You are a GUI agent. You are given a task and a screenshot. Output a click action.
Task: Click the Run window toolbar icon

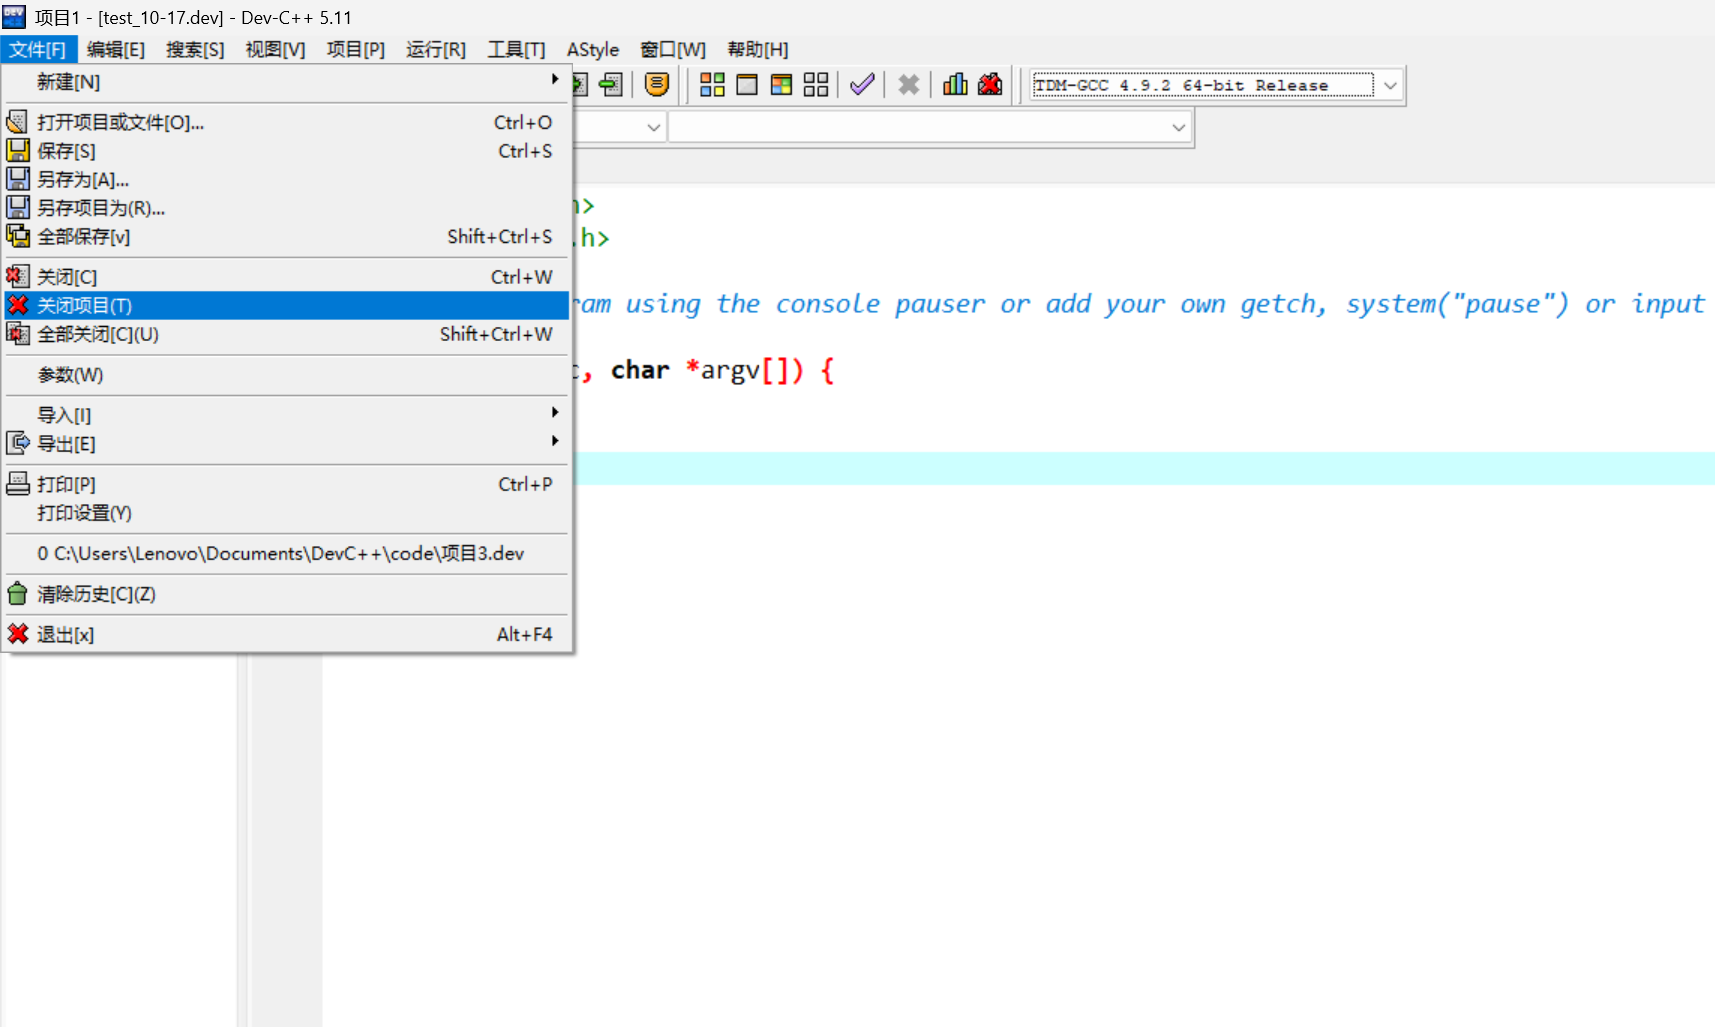[747, 85]
